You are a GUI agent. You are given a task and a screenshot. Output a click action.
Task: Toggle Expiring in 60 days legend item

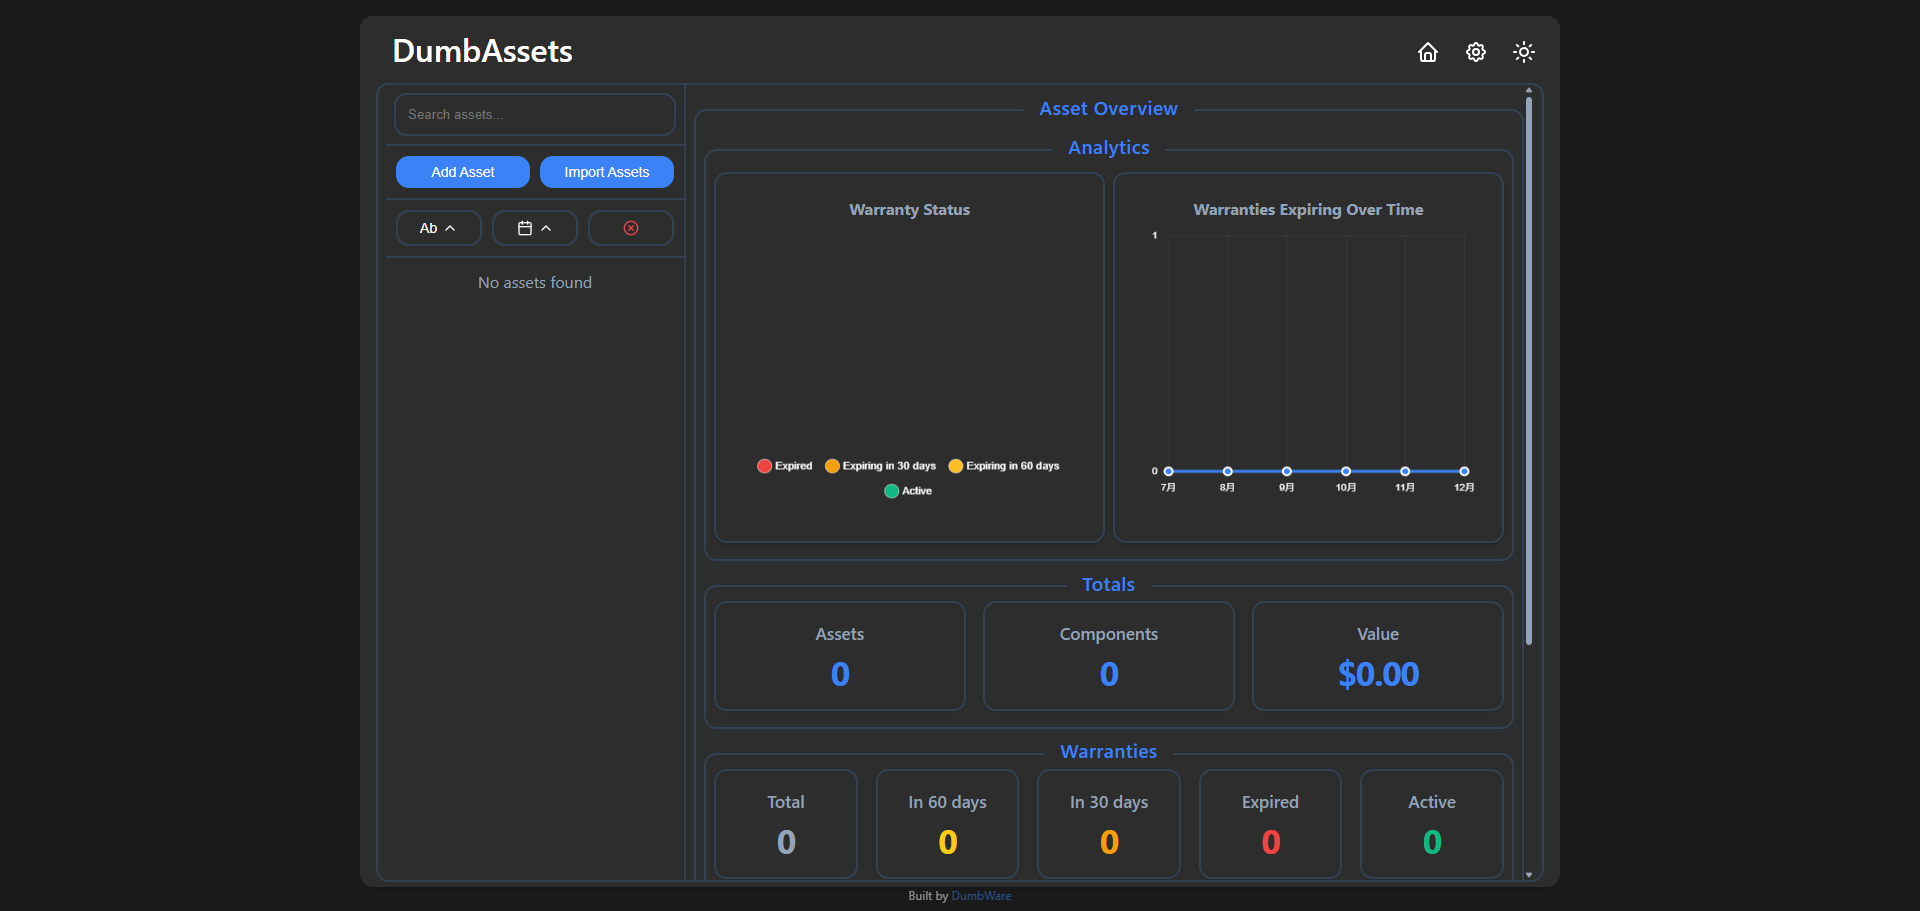coord(1004,466)
